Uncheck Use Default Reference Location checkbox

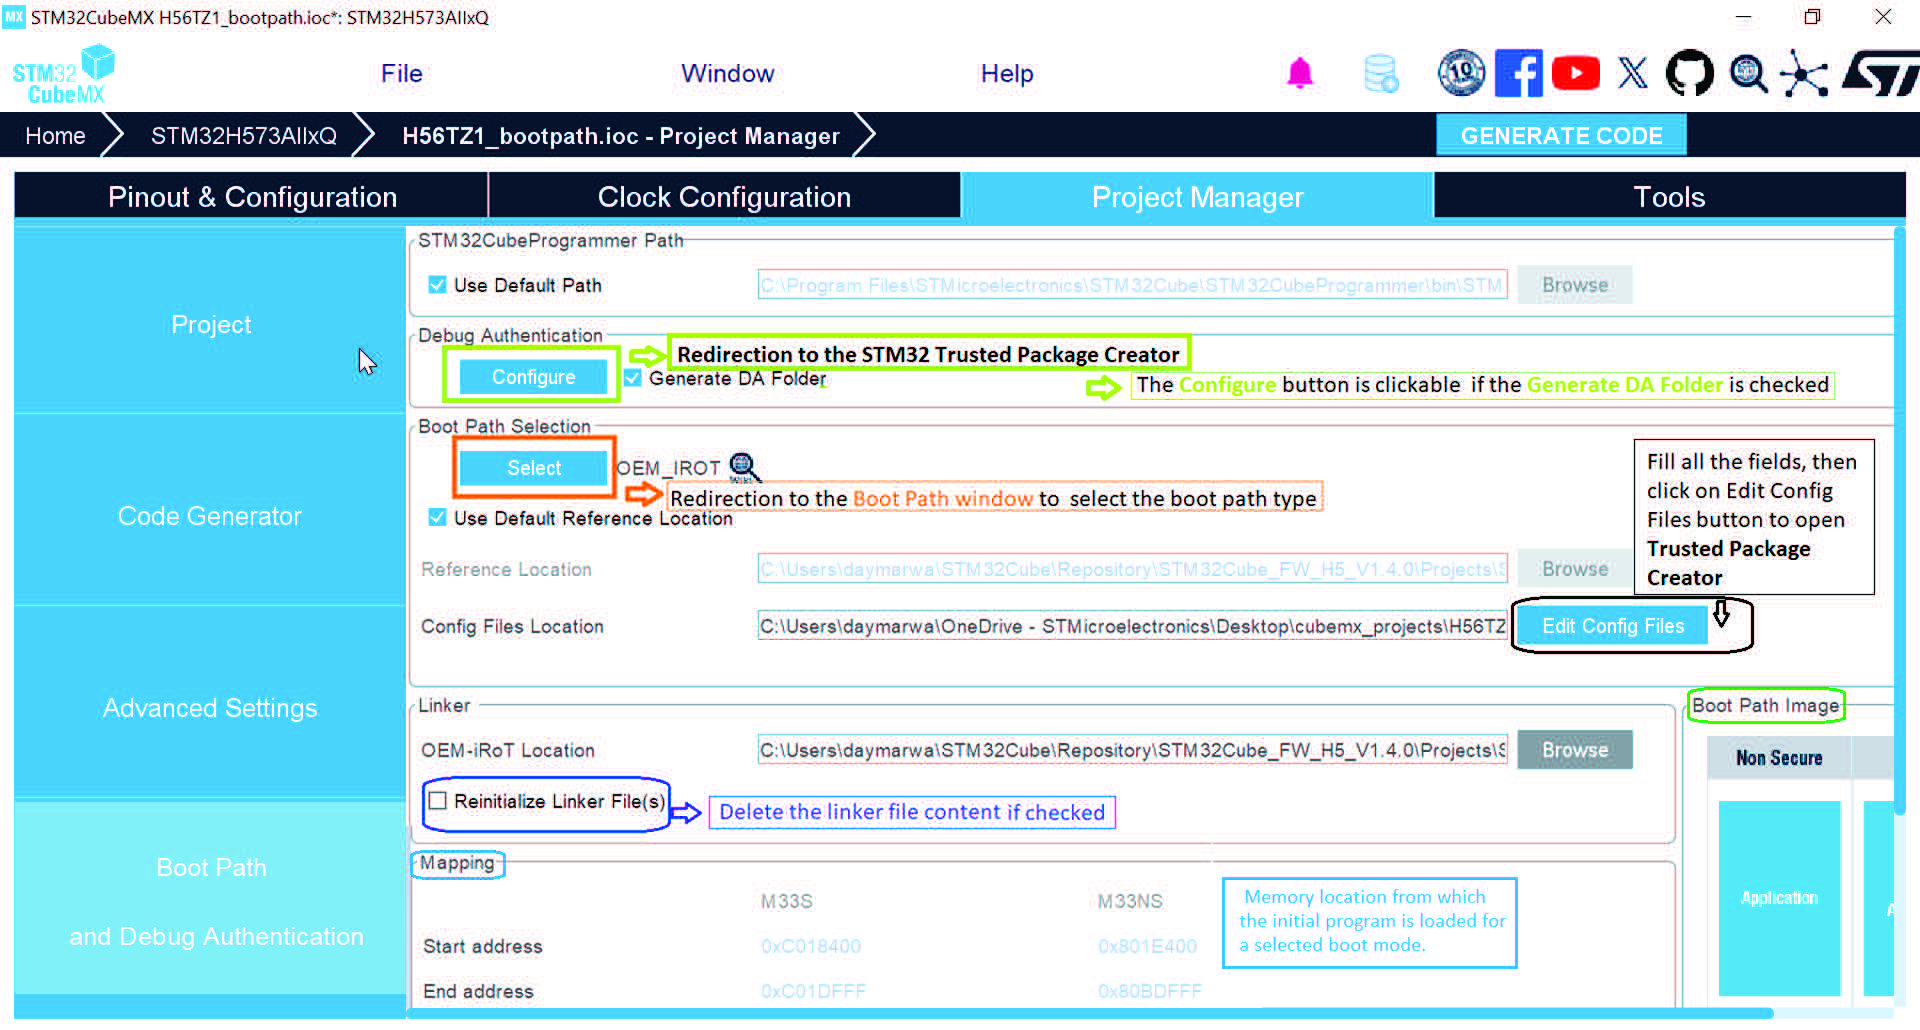click(437, 518)
